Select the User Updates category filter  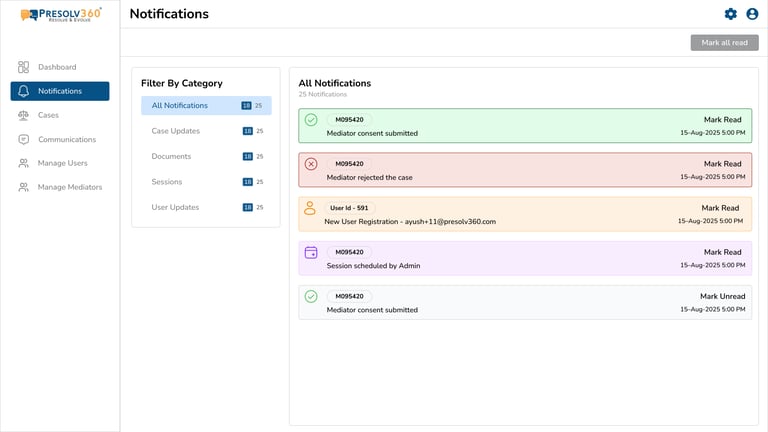175,207
